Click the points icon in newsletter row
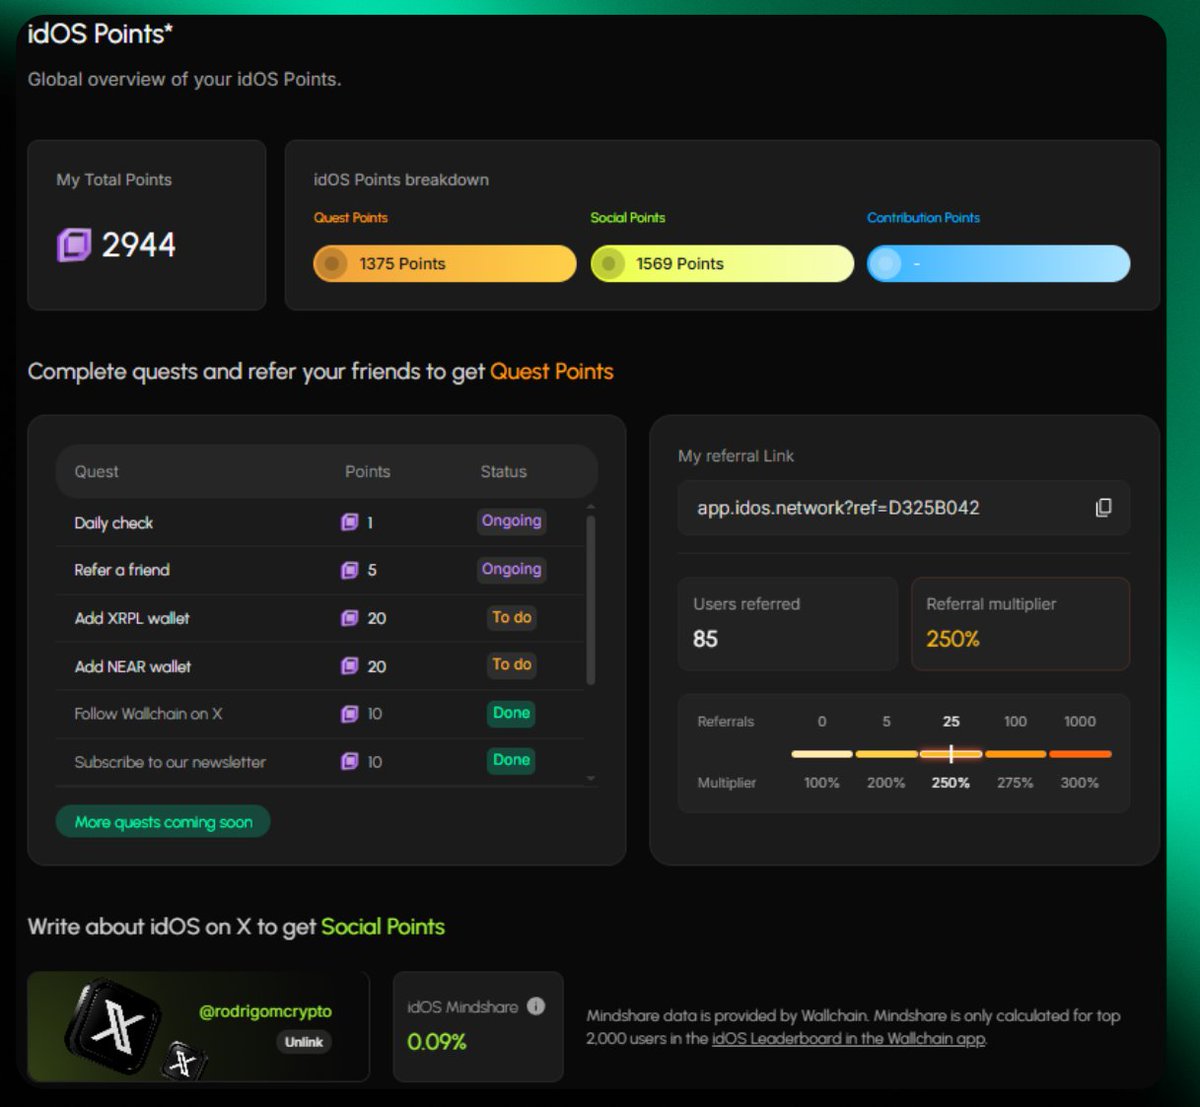This screenshot has height=1107, width=1200. 349,762
